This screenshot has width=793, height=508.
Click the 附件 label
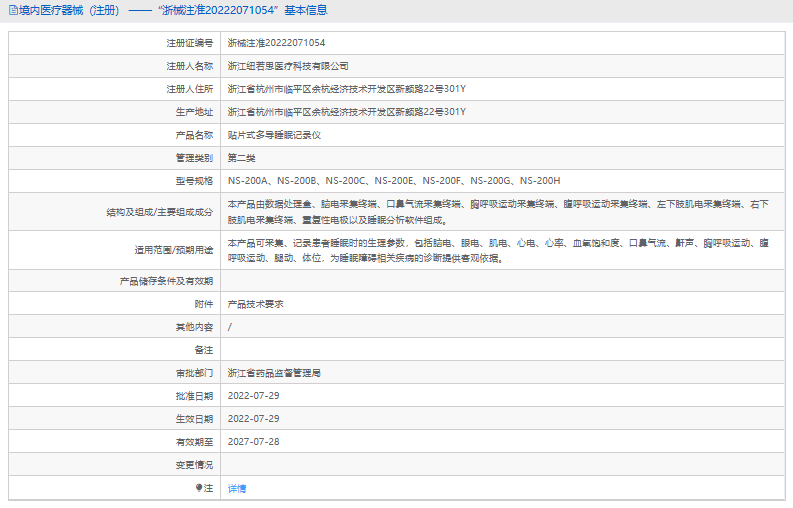(x=204, y=304)
